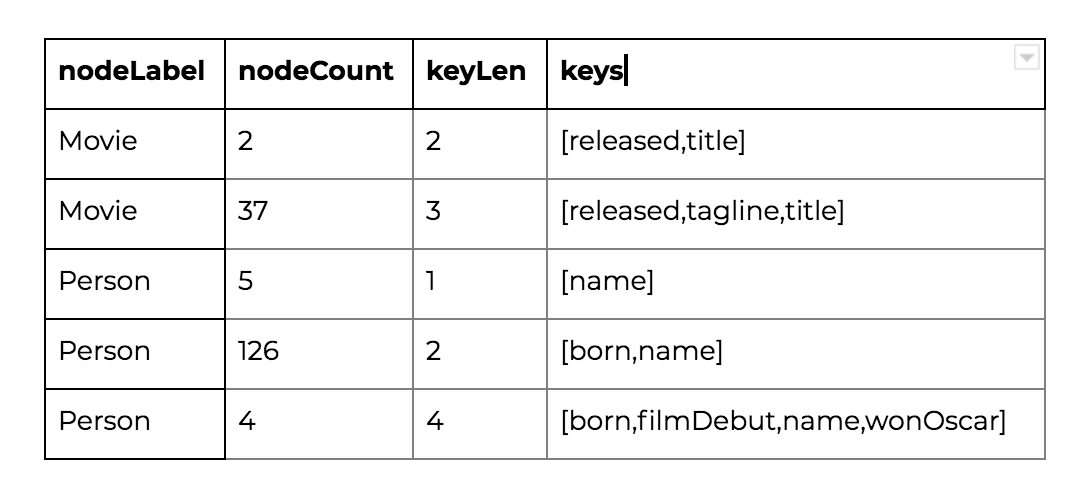Click the [released,tagline,title] cell
The width and height of the screenshot is (1076, 482).
[x=796, y=214]
